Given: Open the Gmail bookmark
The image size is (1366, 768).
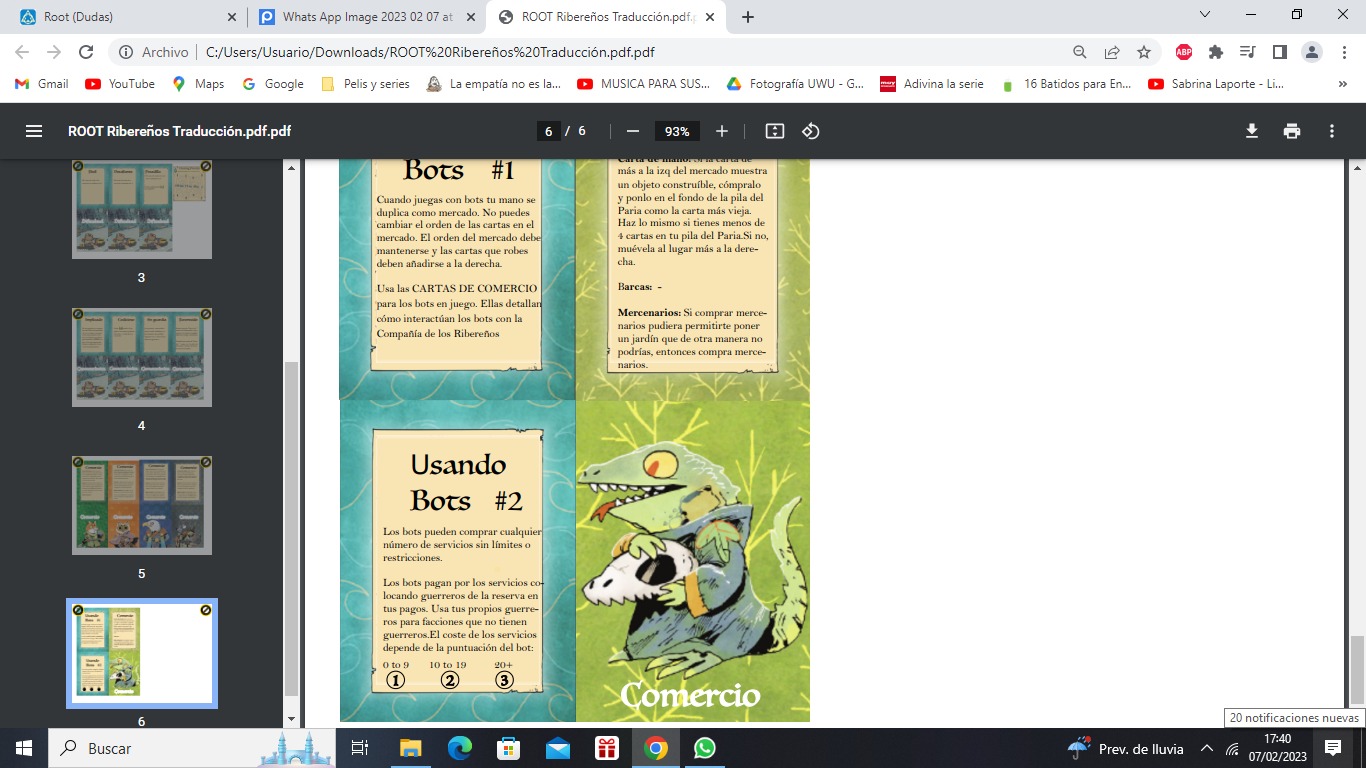Looking at the screenshot, I should tap(42, 84).
